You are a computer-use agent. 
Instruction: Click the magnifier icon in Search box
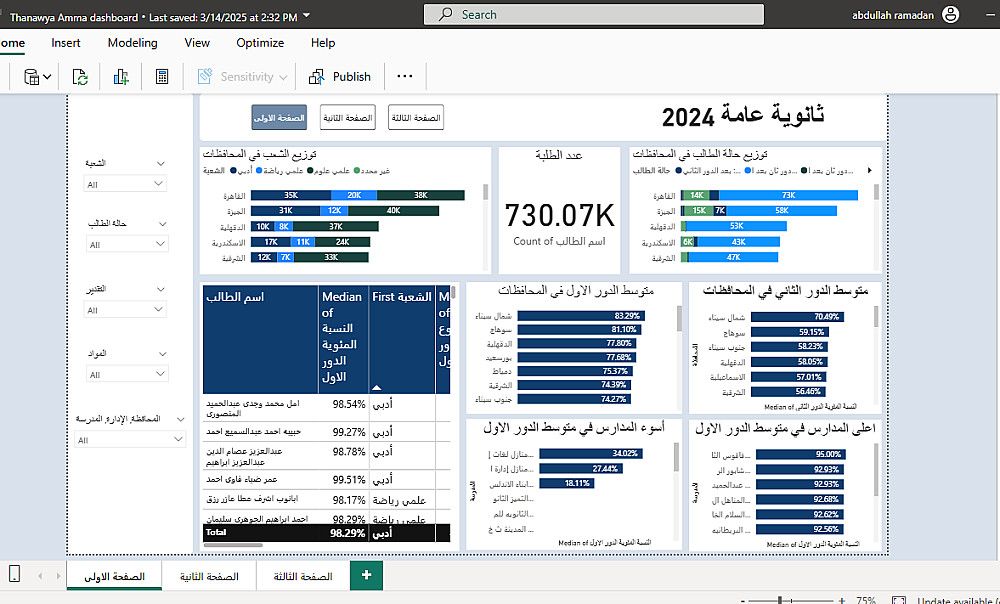[x=446, y=14]
